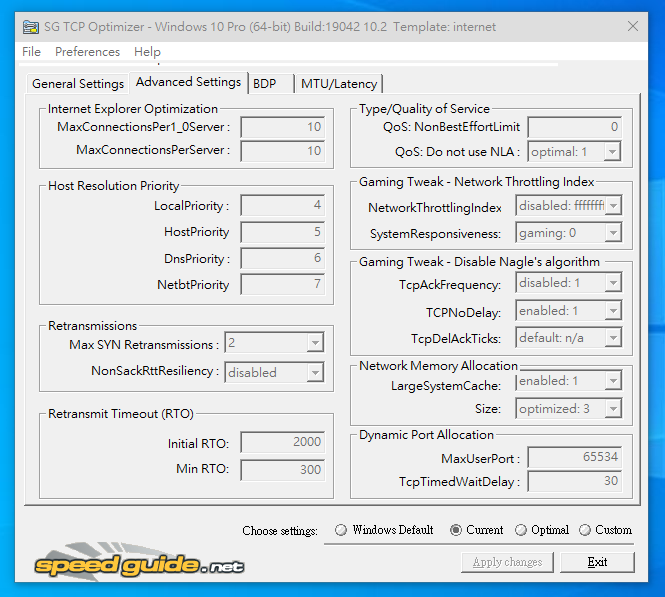Click the Apply changes button
This screenshot has width=665, height=597.
tap(507, 562)
